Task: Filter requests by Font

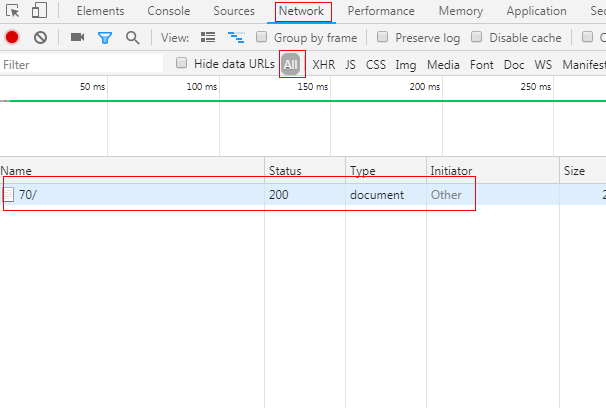Action: click(482, 65)
